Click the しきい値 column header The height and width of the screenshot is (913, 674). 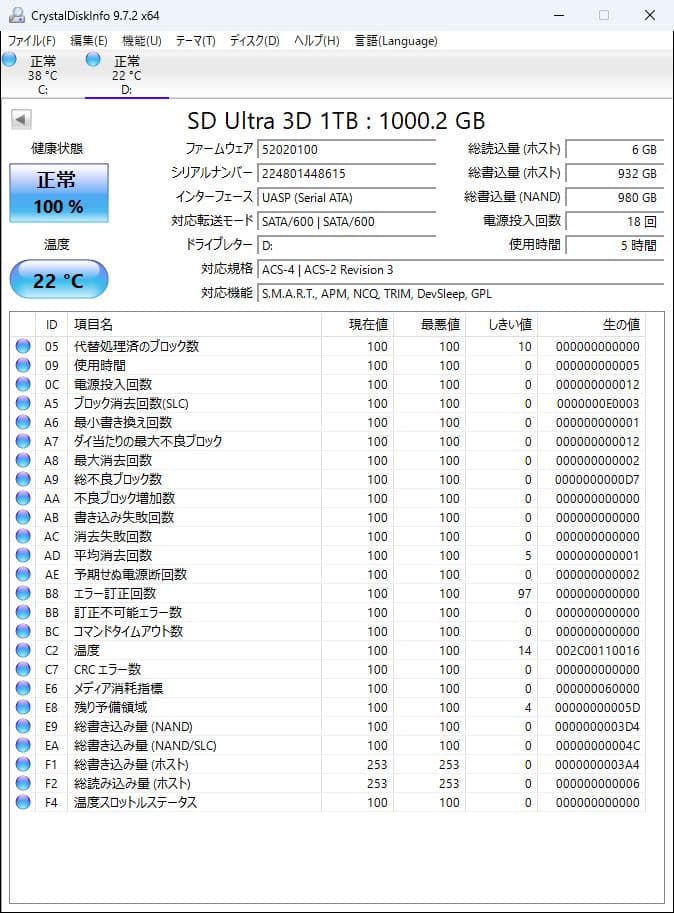coord(502,324)
